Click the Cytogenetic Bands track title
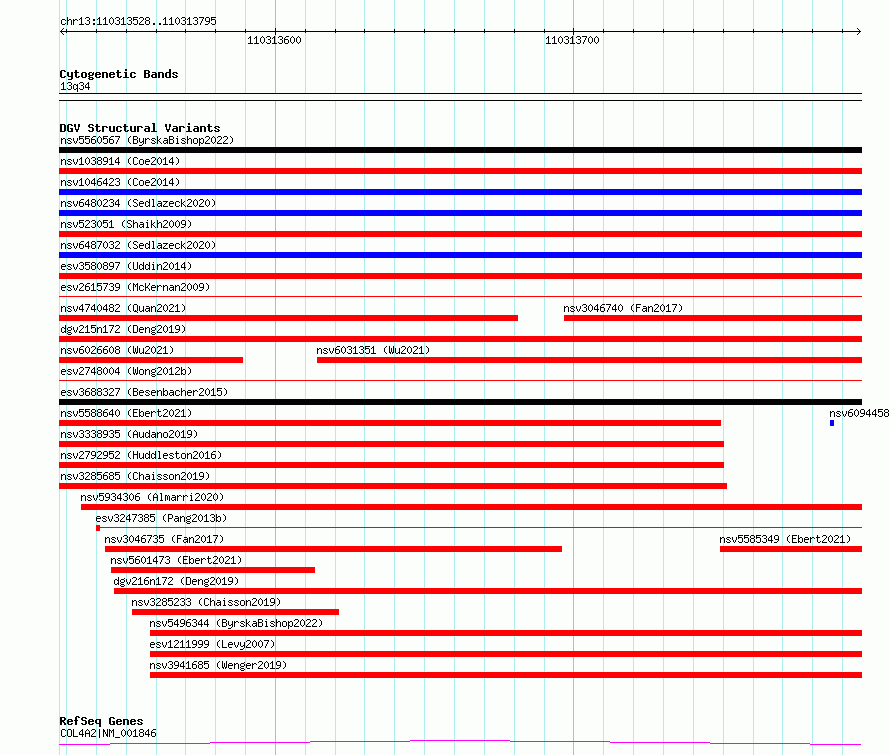Screen dimensions: 890x755 click(x=119, y=74)
